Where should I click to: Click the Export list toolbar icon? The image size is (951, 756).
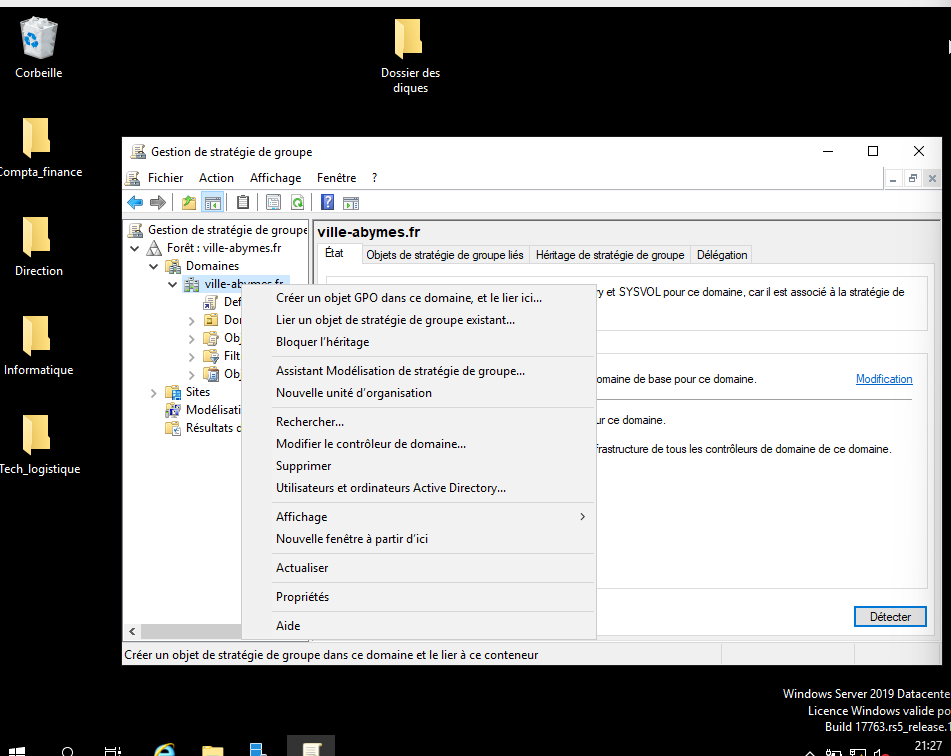coord(273,202)
